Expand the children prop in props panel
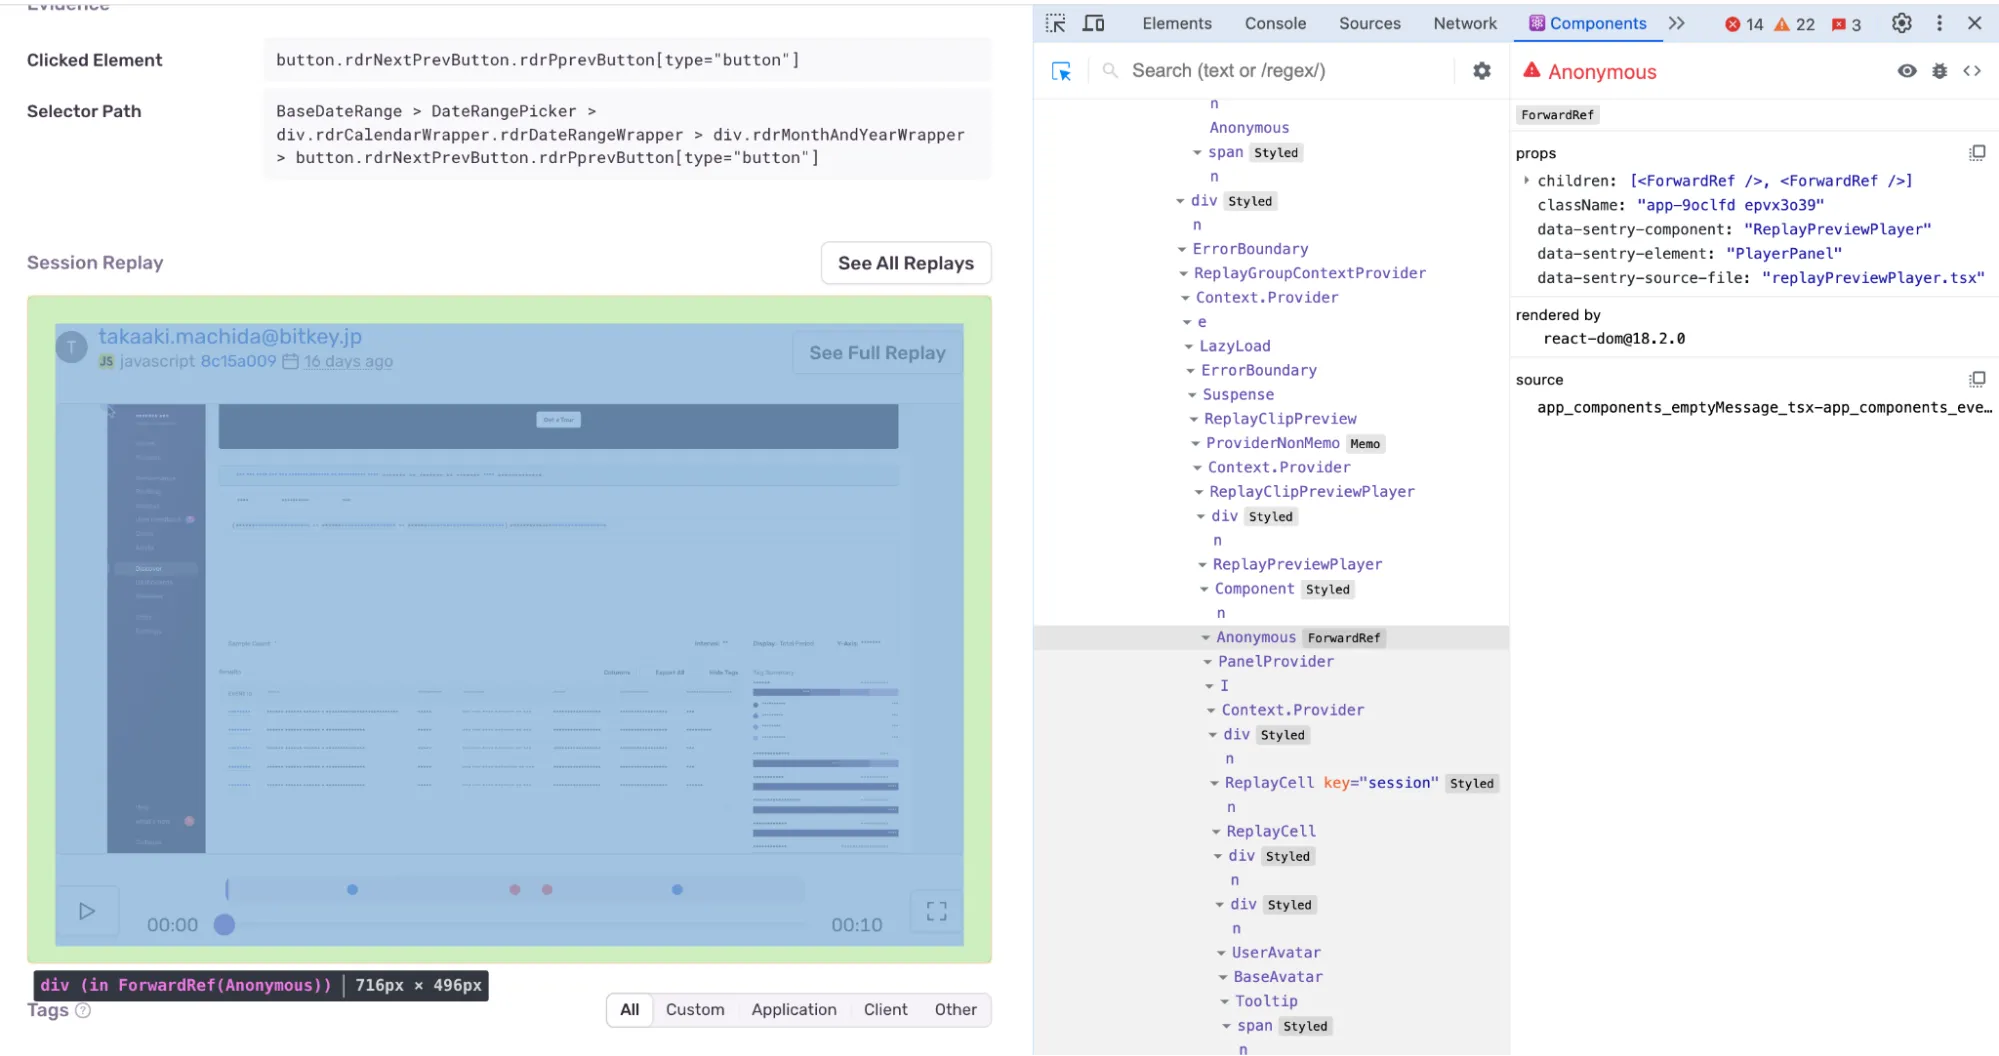 [1526, 180]
